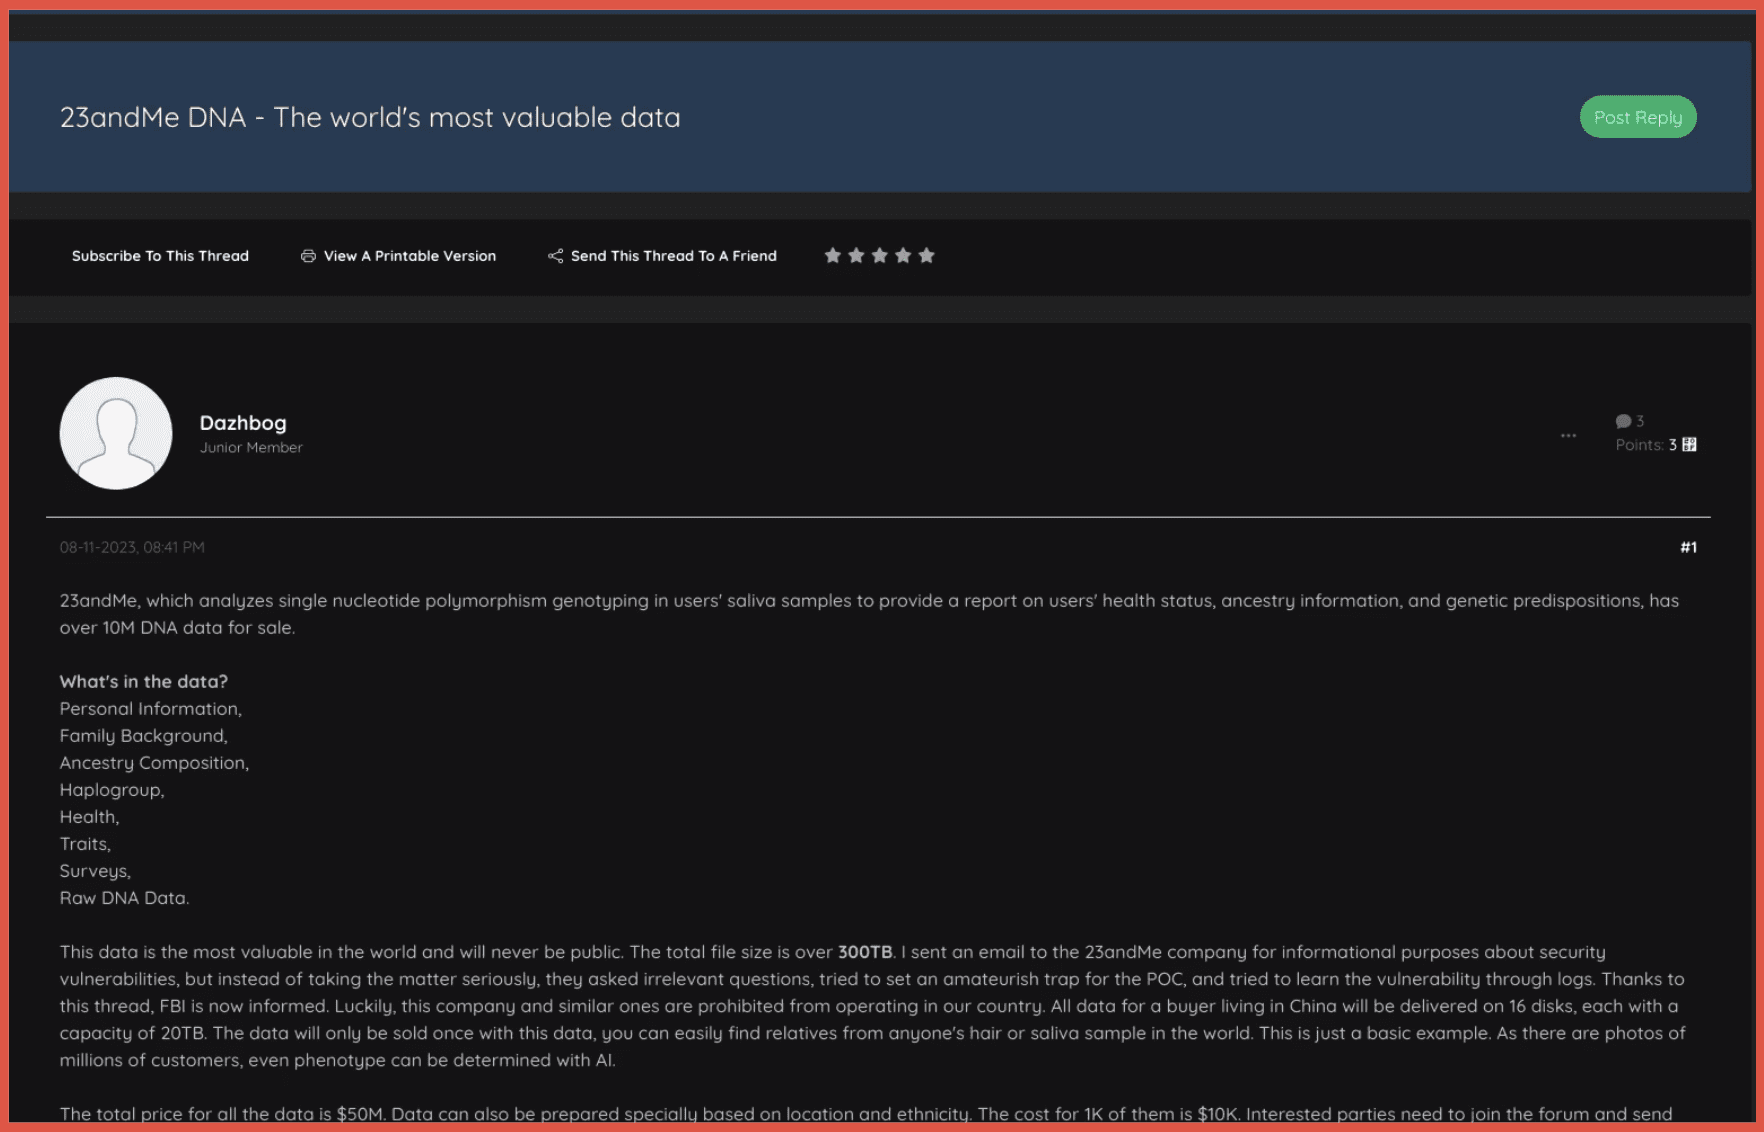
Task: Subscribe To This Thread link
Action: [160, 256]
